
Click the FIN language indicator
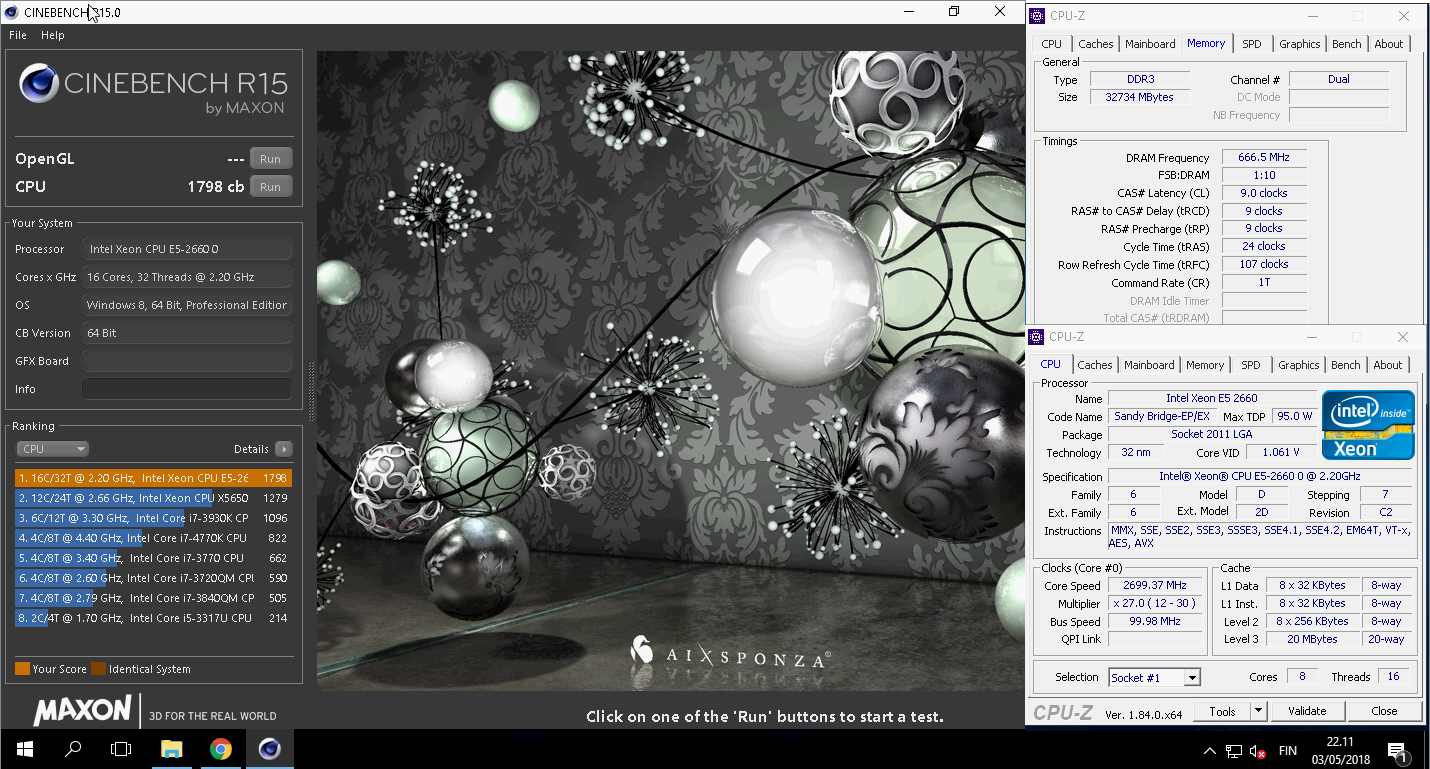click(x=1288, y=750)
